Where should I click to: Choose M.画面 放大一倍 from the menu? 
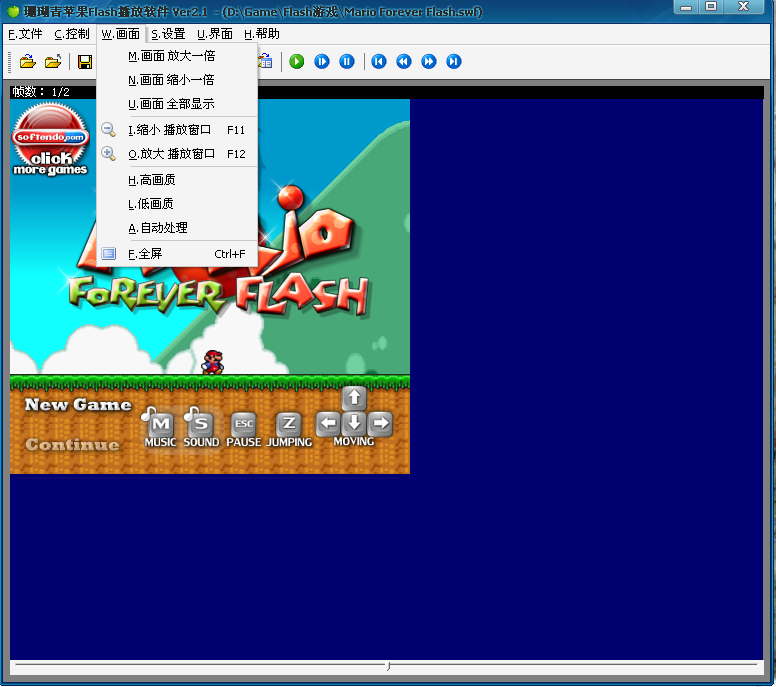coord(177,56)
